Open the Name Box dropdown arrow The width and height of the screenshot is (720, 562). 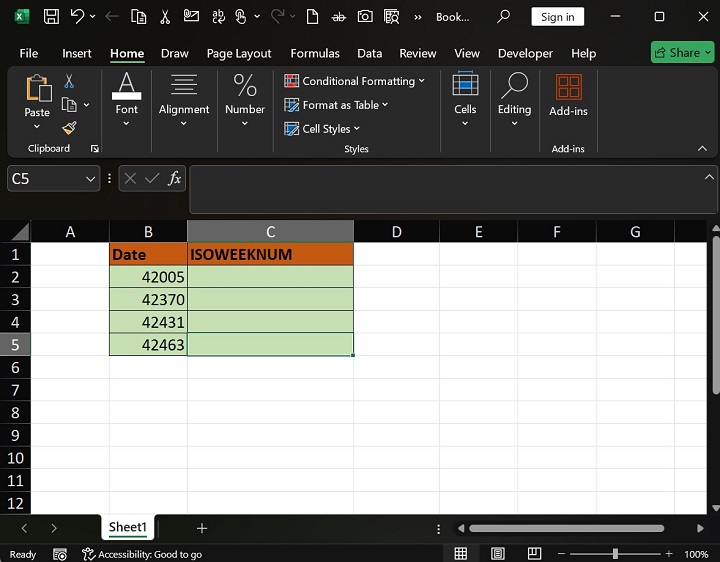[90, 179]
